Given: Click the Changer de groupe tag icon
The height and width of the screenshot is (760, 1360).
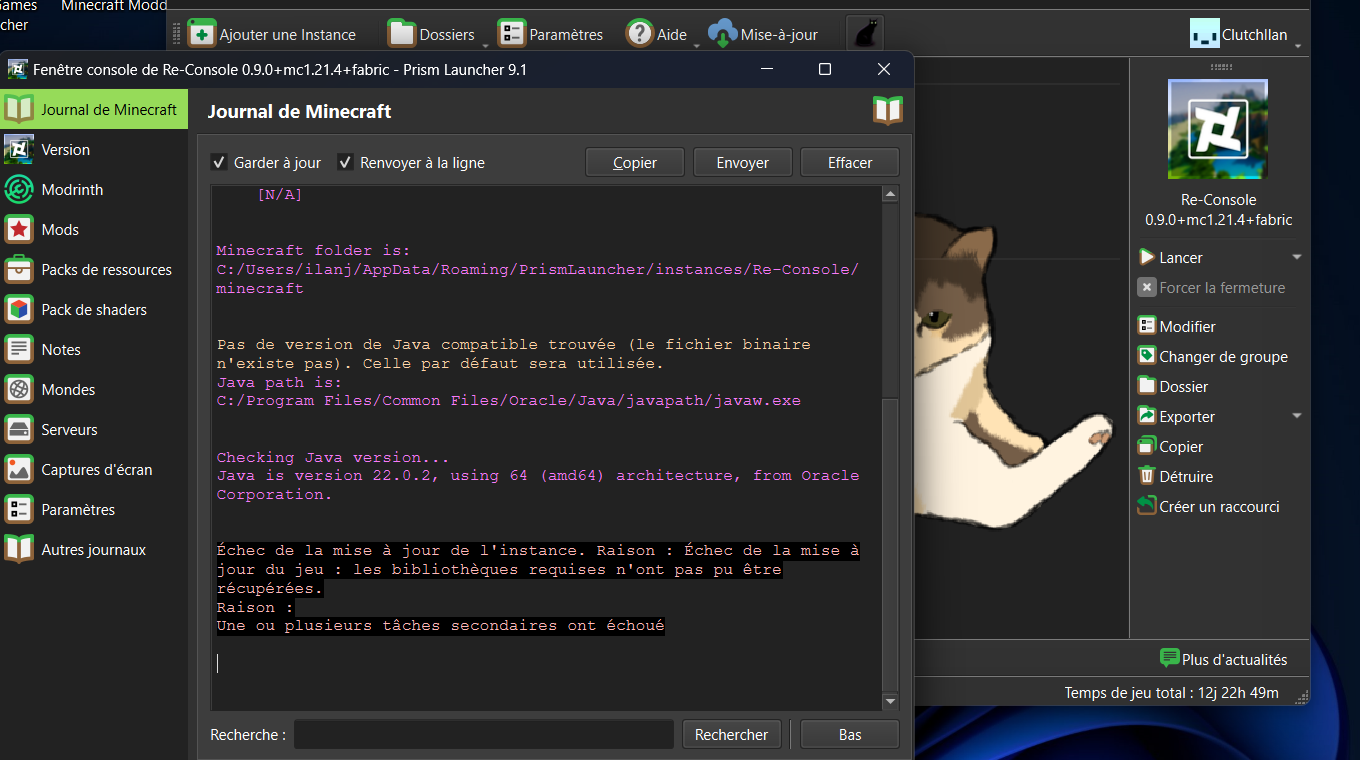Looking at the screenshot, I should 1147,356.
